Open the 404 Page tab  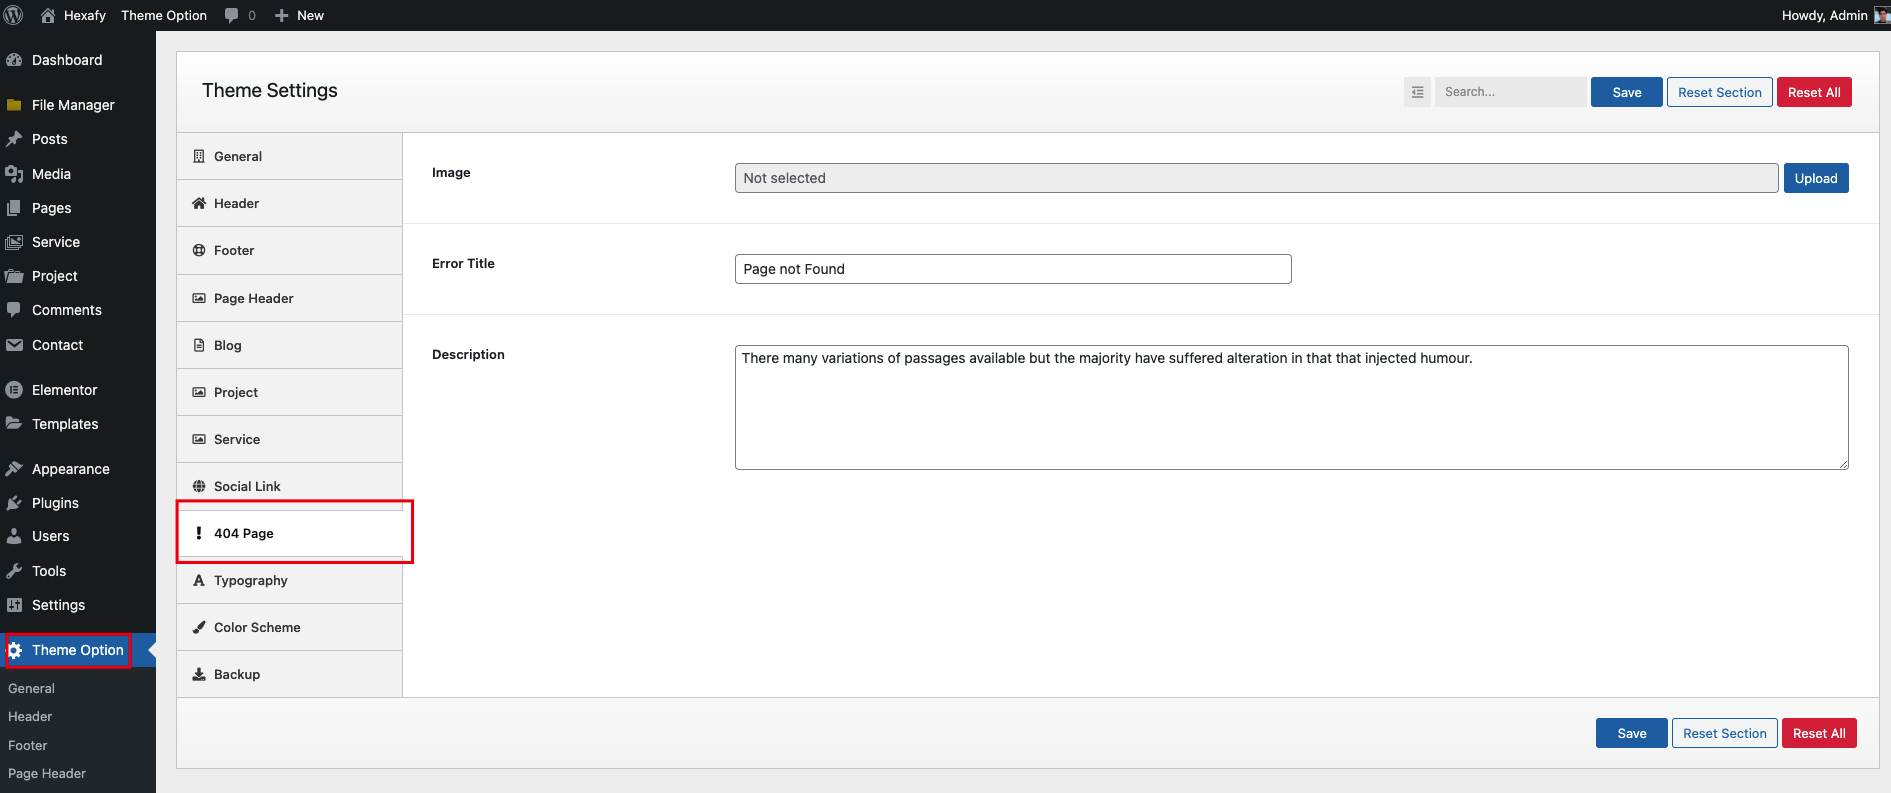click(290, 533)
